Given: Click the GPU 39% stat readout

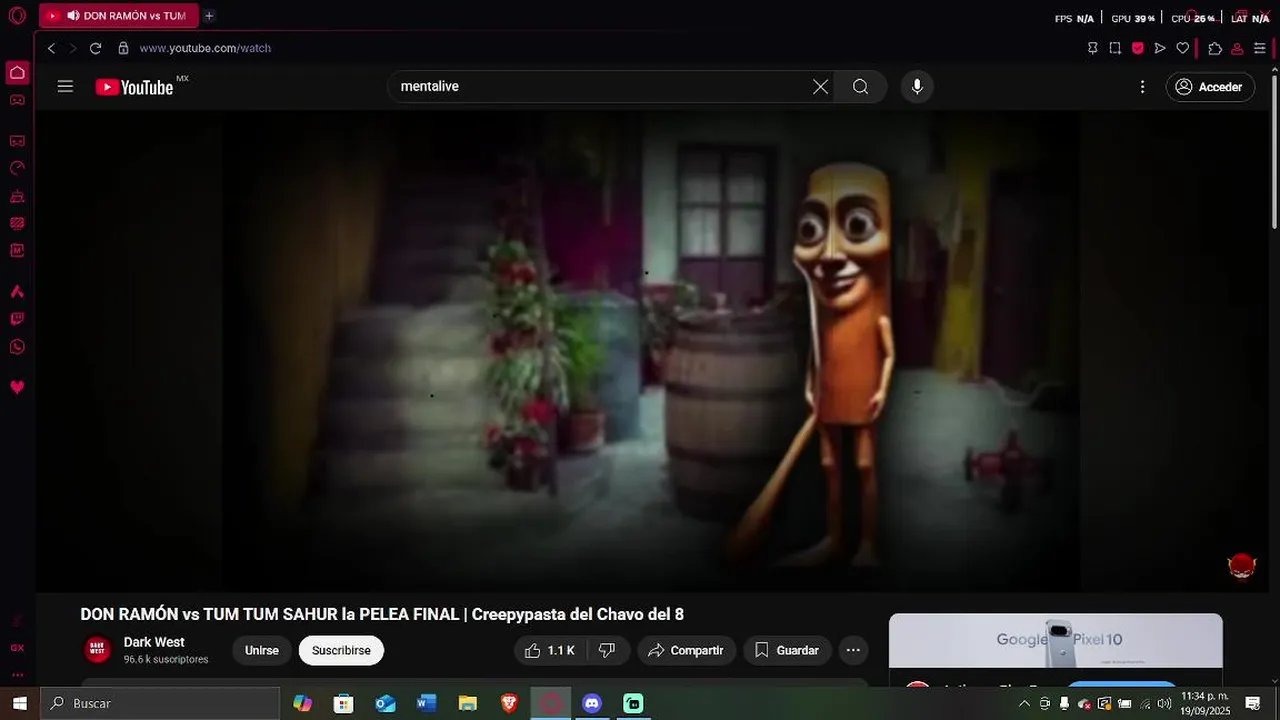Looking at the screenshot, I should coord(1133,18).
